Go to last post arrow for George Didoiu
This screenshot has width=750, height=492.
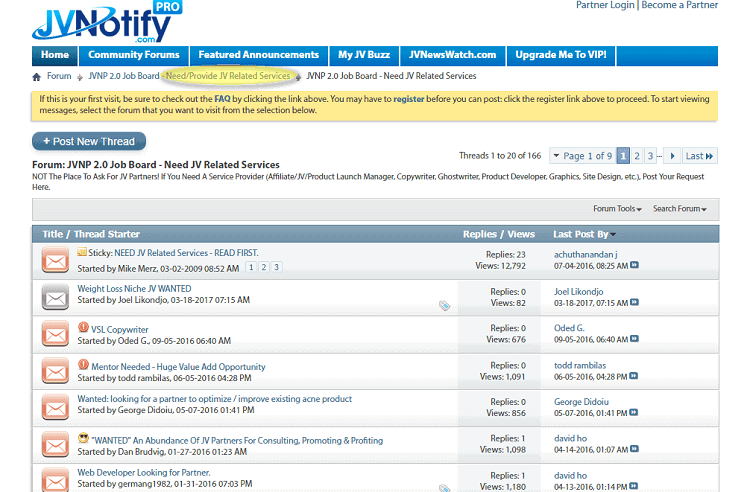pos(633,412)
